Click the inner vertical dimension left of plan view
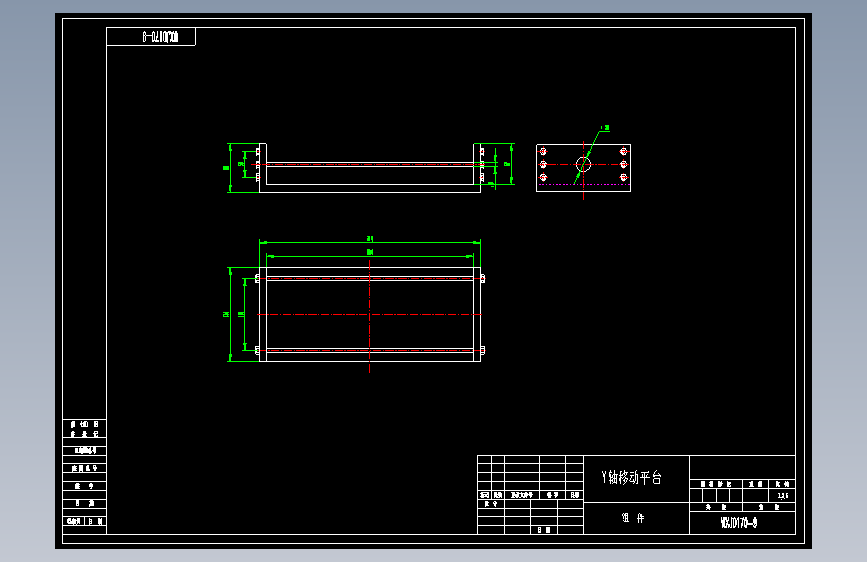 (x=243, y=314)
